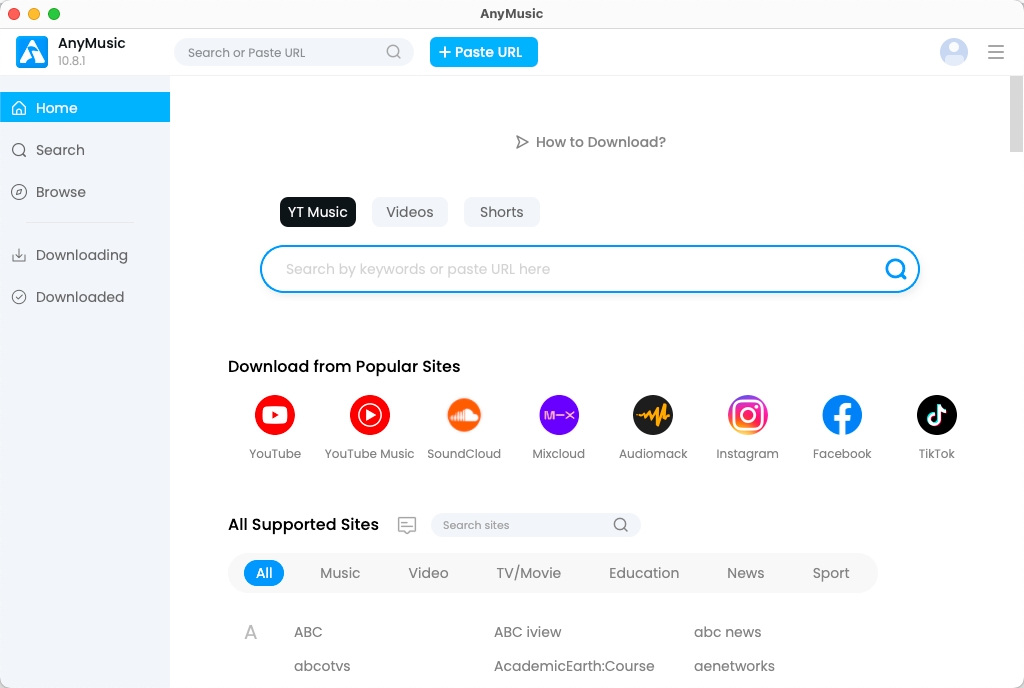Select the All sites filter
The image size is (1024, 688).
click(264, 573)
